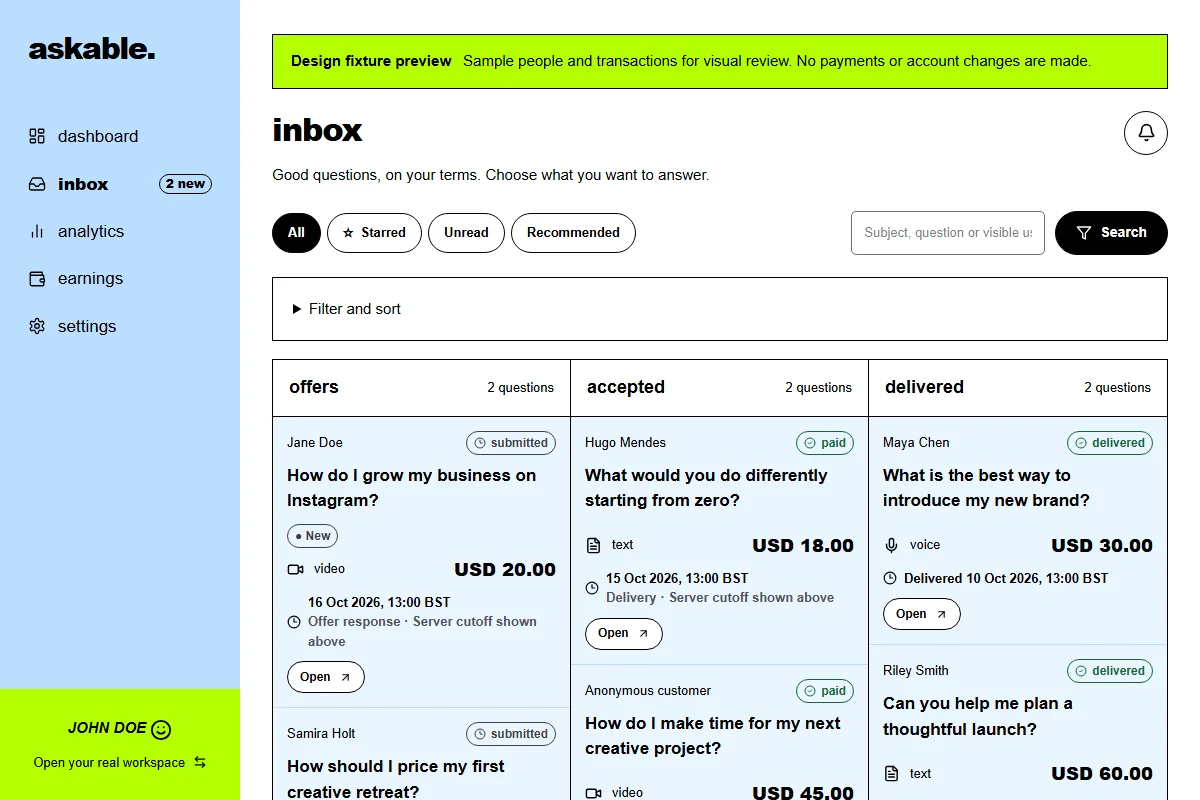
Task: Click the submitted status badge on Jane Doe
Action: [511, 443]
